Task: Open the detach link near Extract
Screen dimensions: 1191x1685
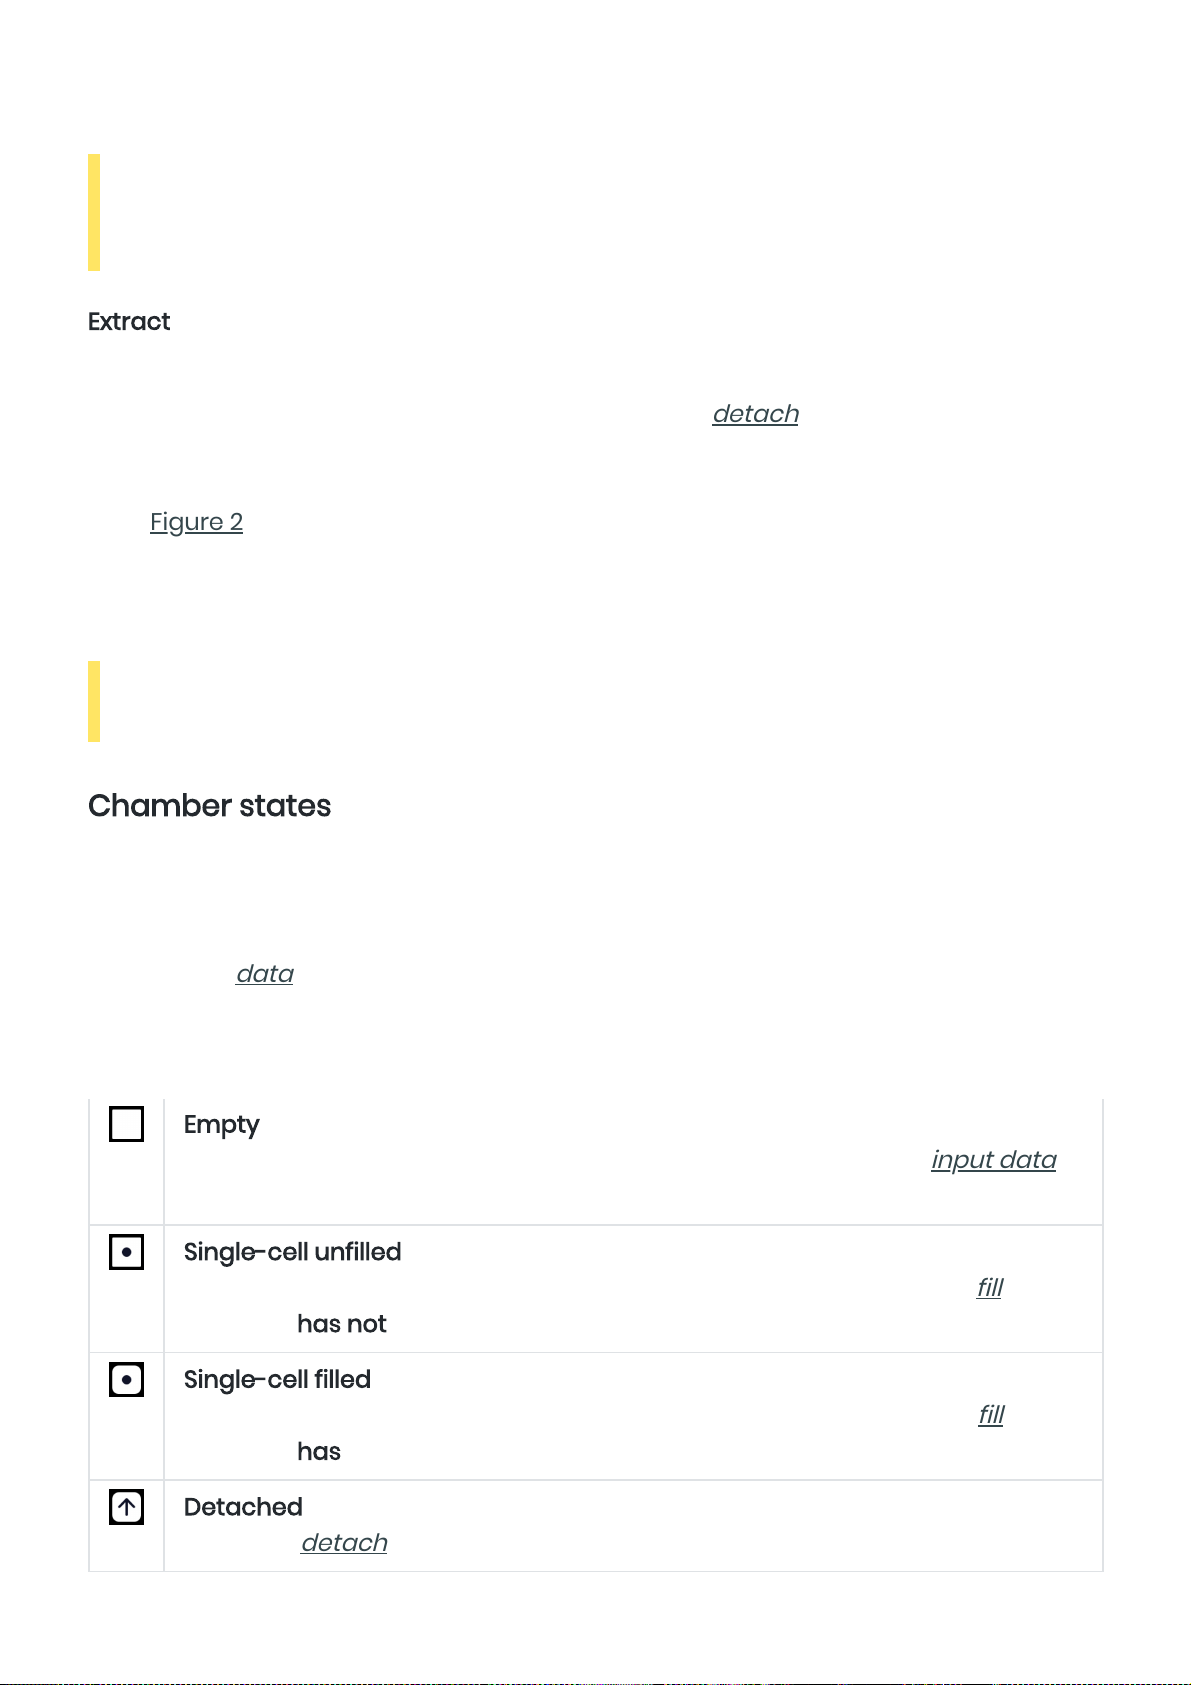Action: 755,414
